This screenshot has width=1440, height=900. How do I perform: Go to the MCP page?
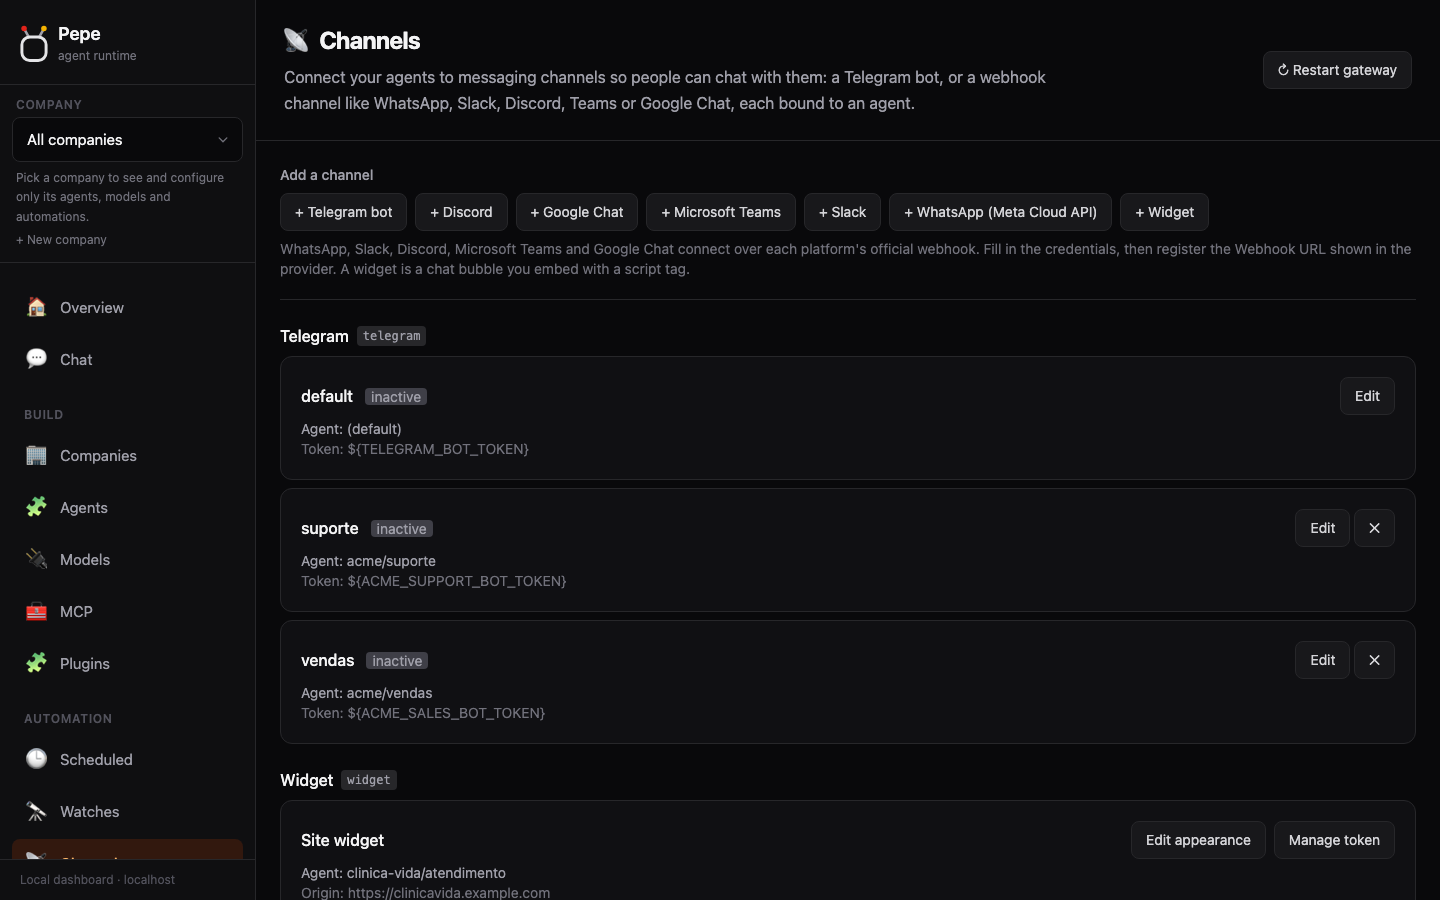pos(127,612)
